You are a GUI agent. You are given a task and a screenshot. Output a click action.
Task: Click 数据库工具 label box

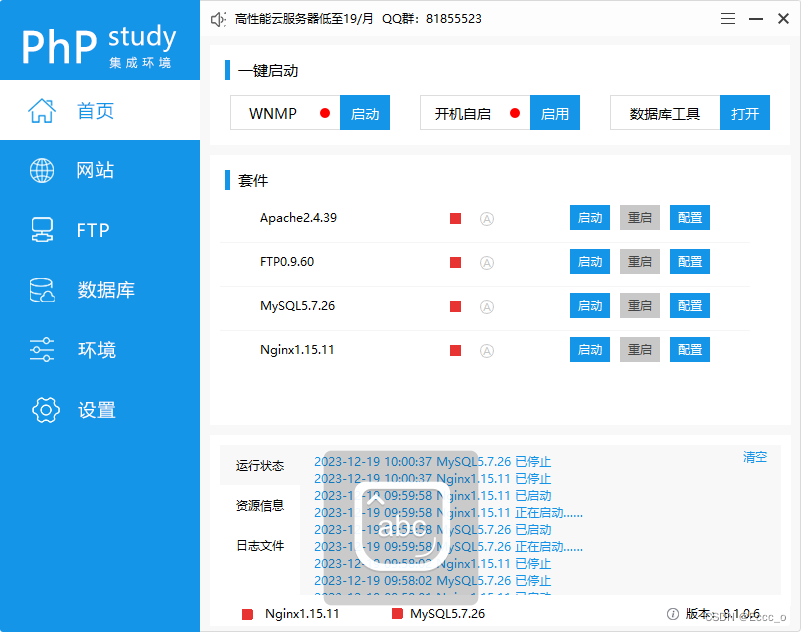pyautogui.click(x=665, y=113)
